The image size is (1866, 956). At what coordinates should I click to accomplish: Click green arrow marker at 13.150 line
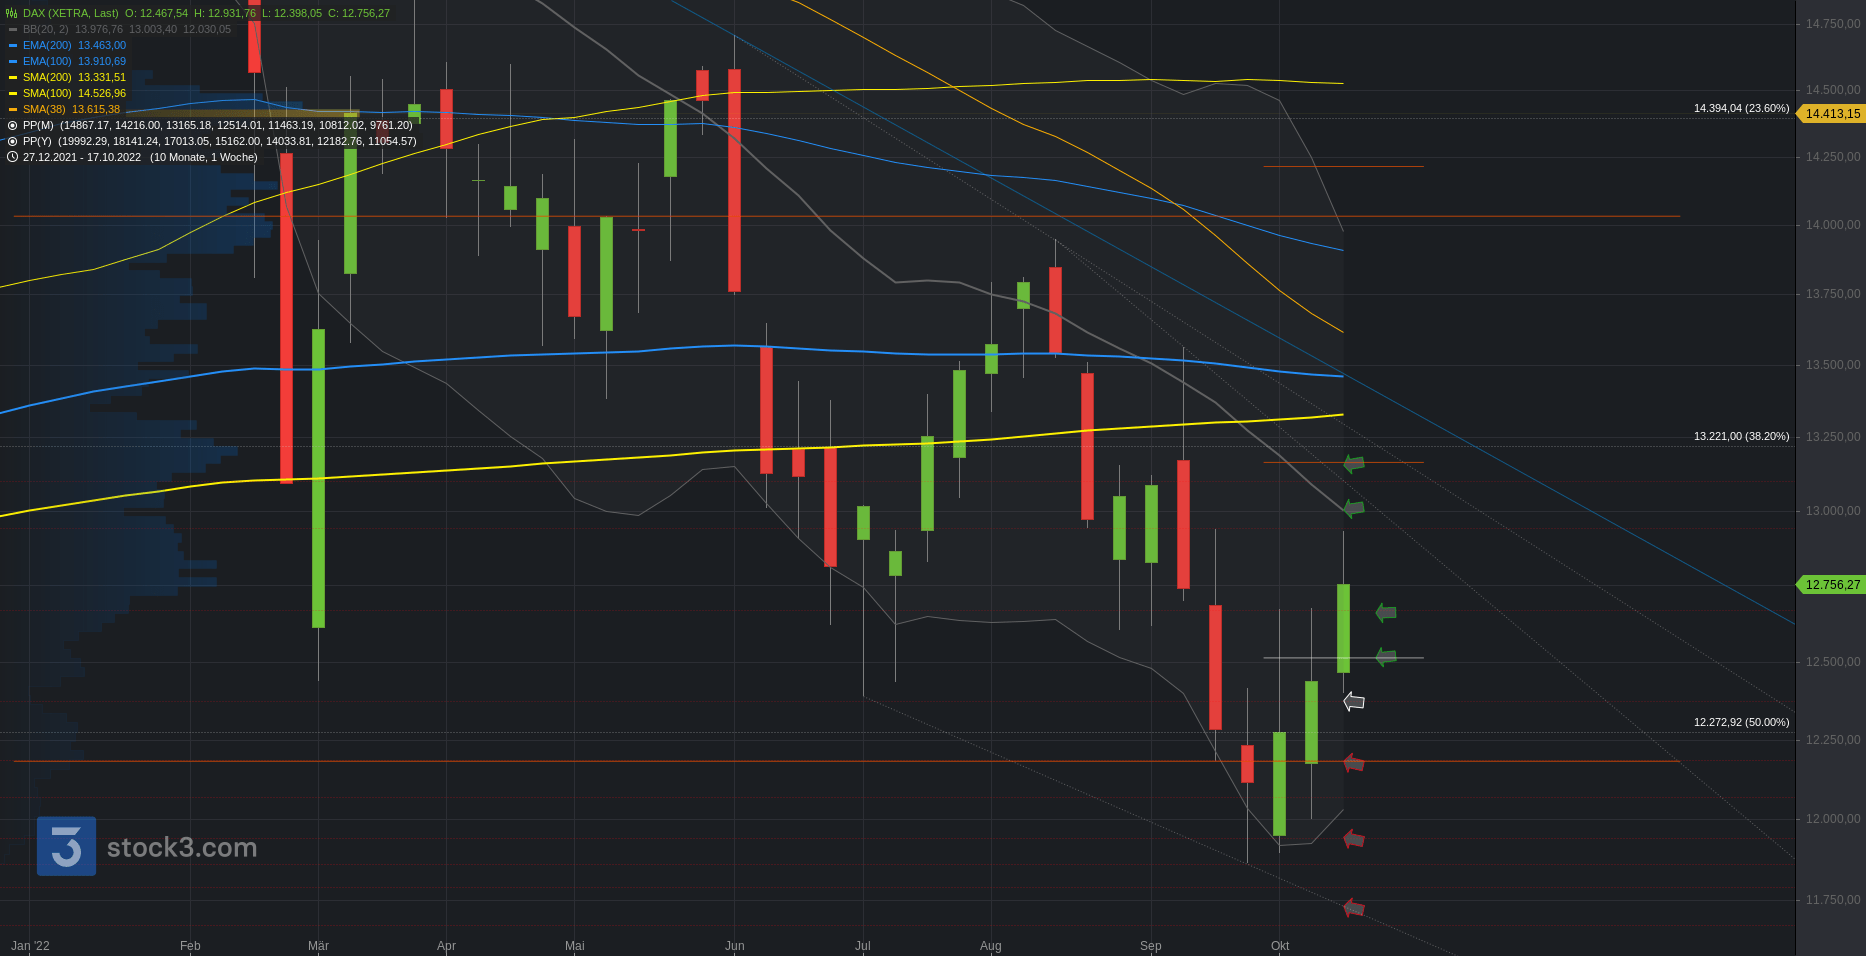pos(1354,463)
